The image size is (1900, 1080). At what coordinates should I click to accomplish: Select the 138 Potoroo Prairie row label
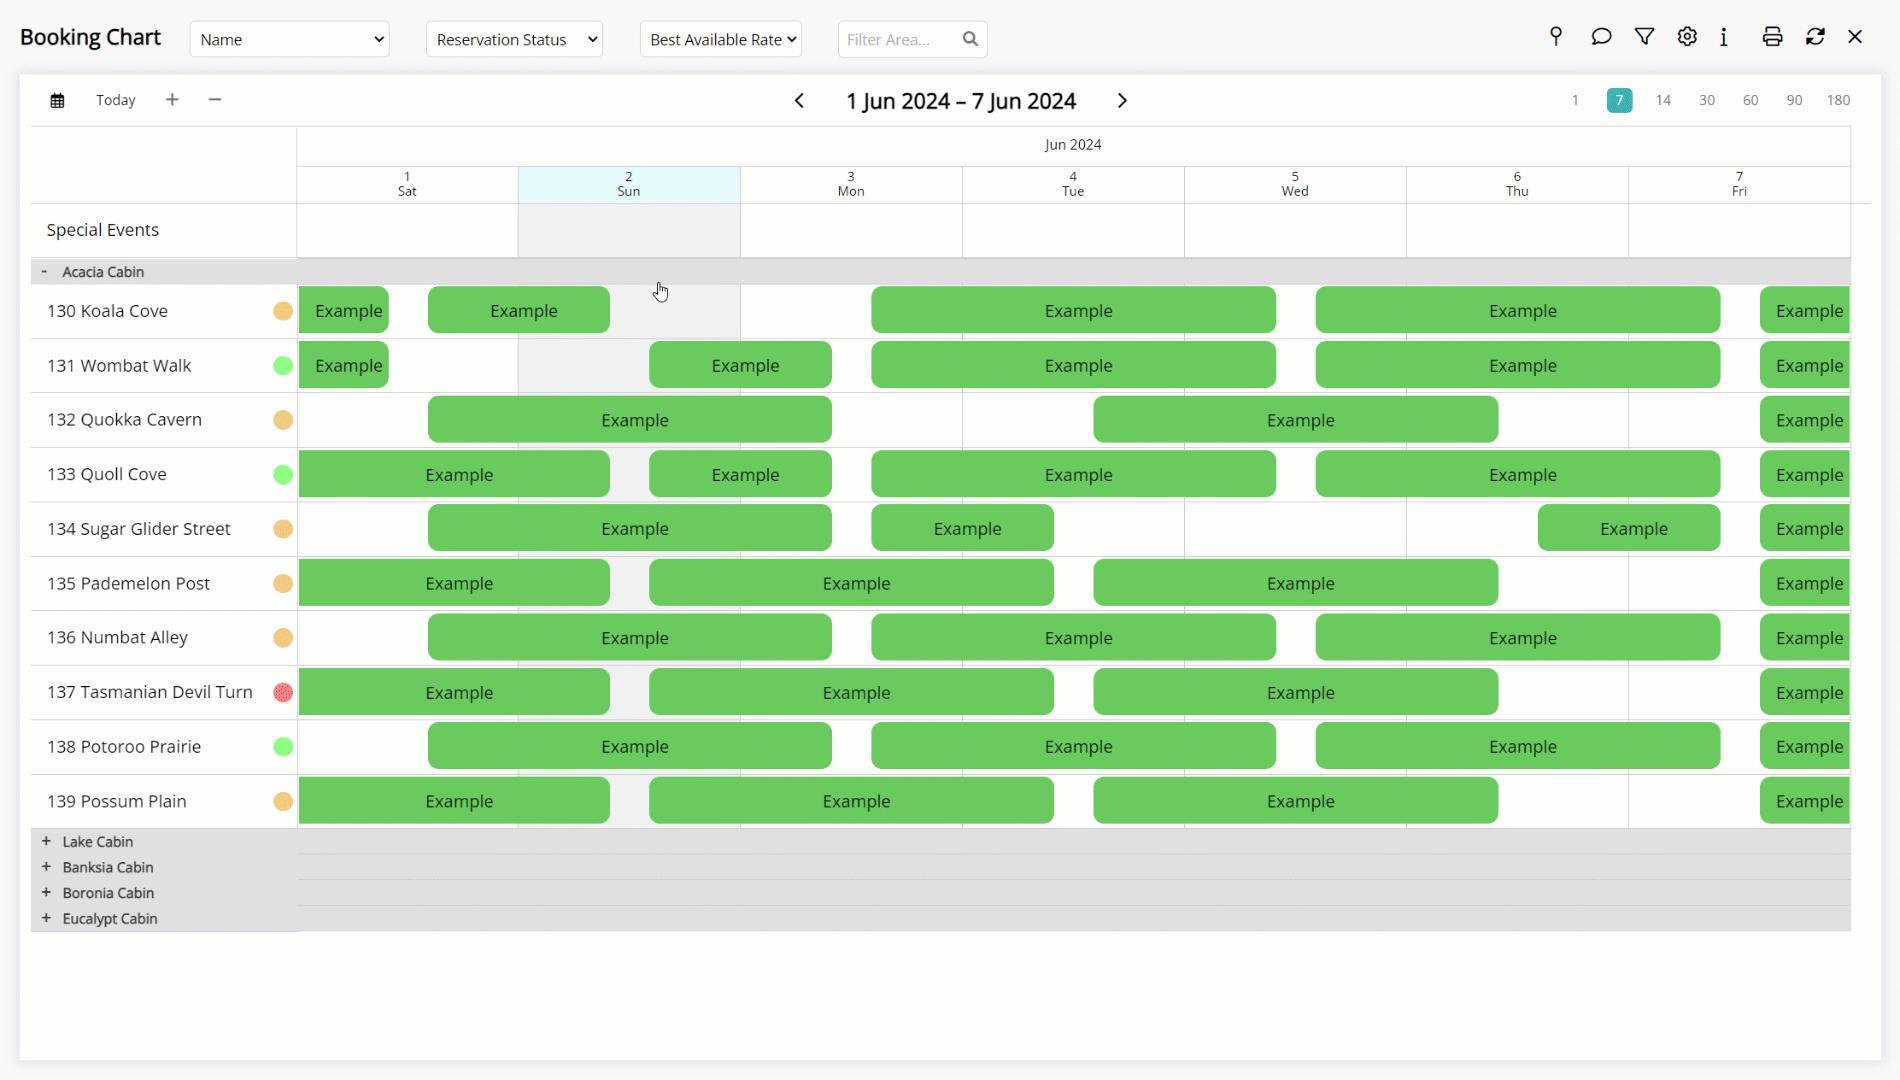tap(124, 747)
